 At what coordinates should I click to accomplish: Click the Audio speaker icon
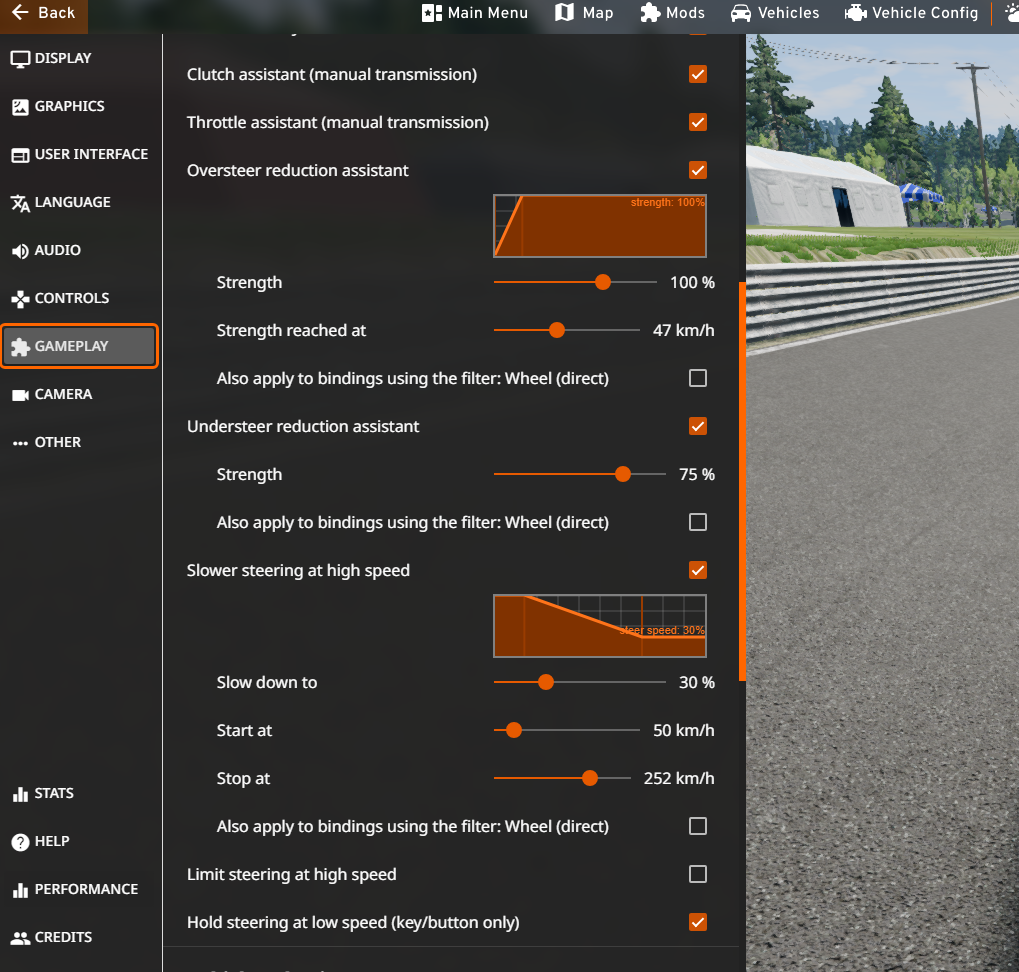[x=20, y=251]
